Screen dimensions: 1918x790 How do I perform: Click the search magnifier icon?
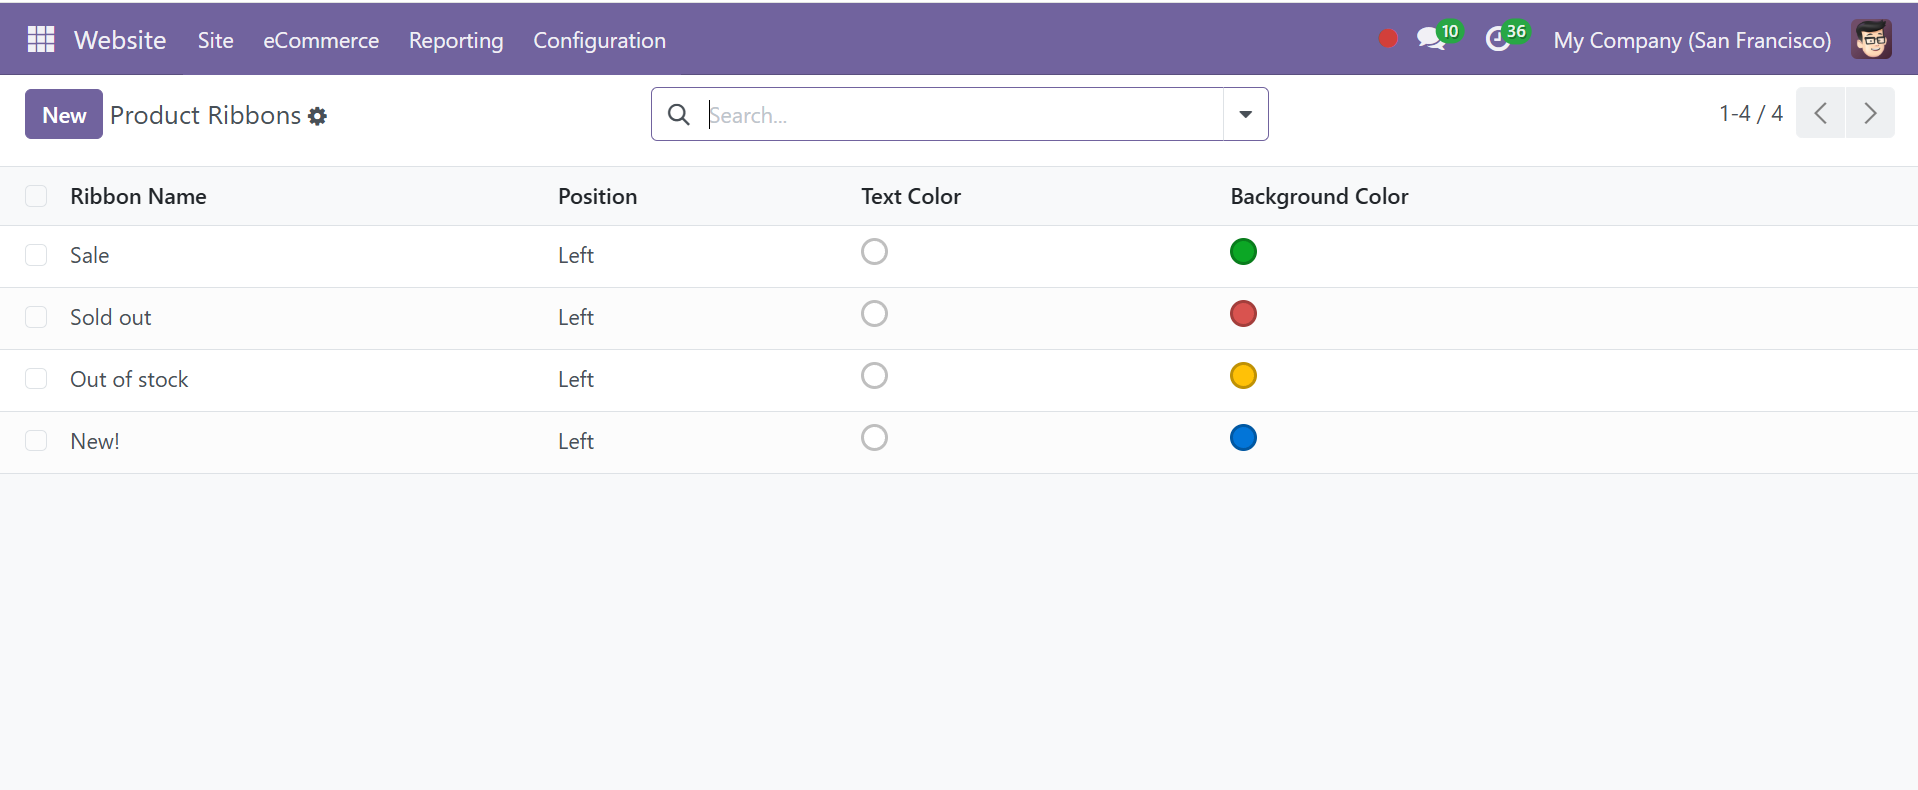(x=679, y=114)
